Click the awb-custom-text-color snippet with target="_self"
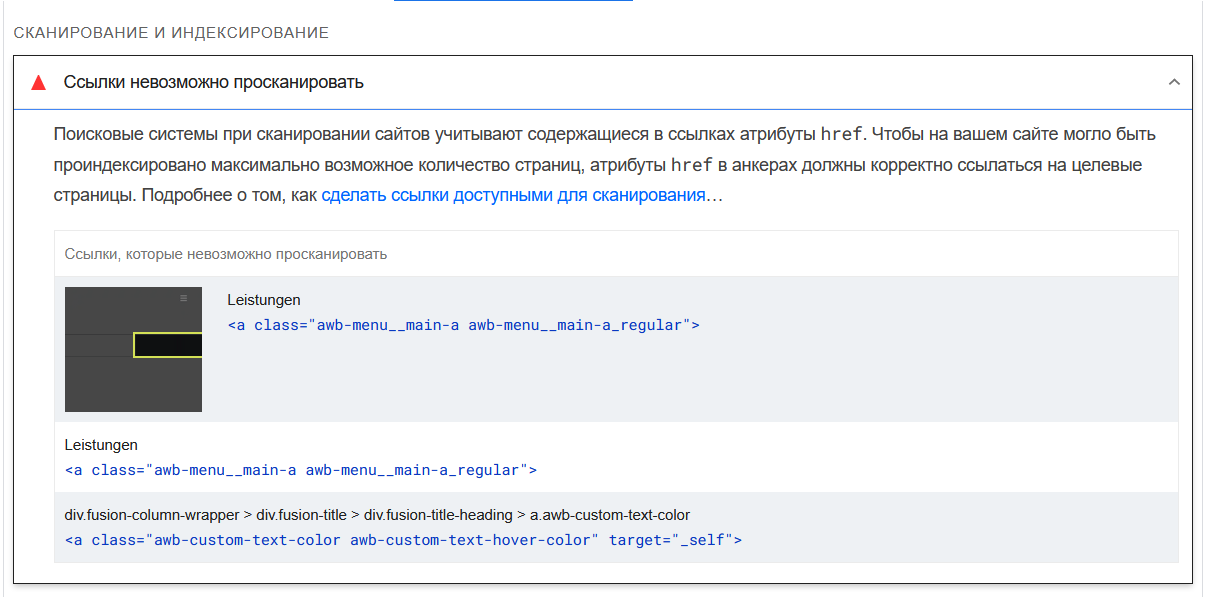This screenshot has height=597, width=1232. (x=403, y=540)
